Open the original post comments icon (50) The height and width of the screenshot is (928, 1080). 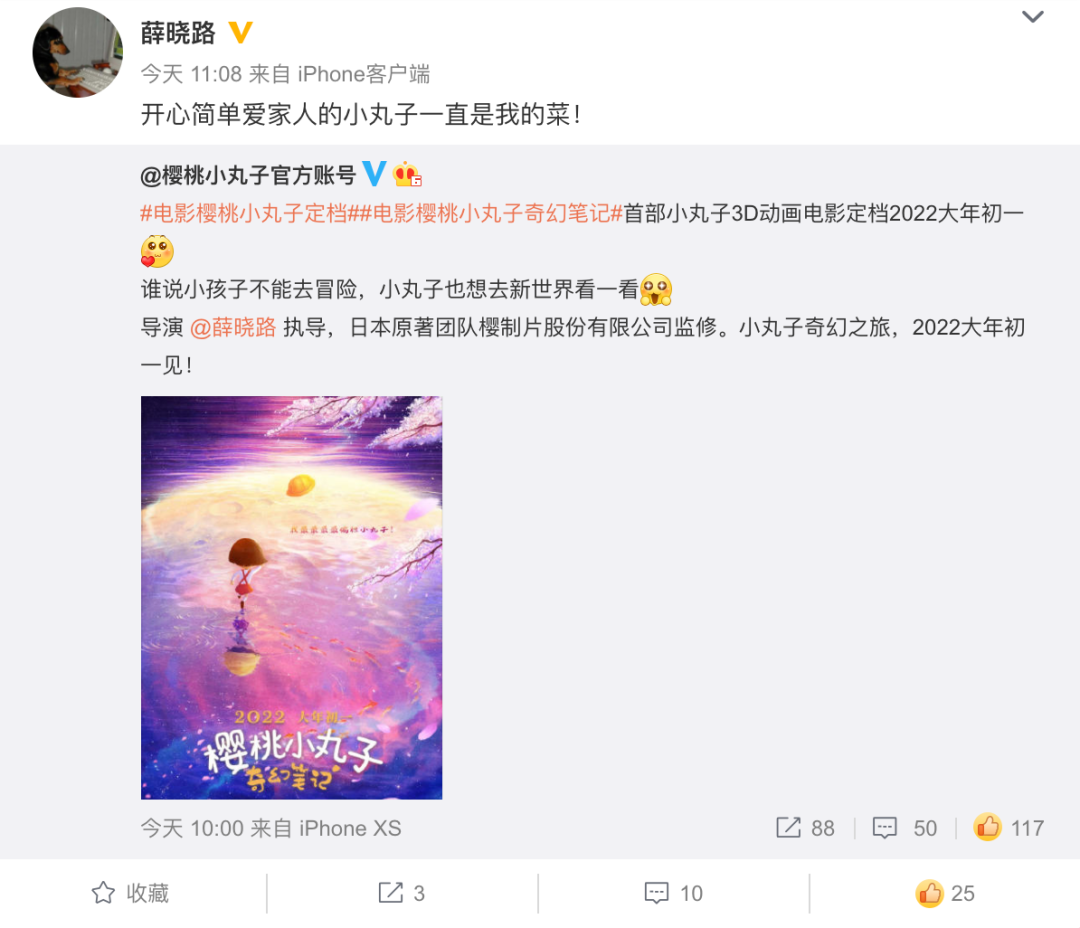[884, 827]
